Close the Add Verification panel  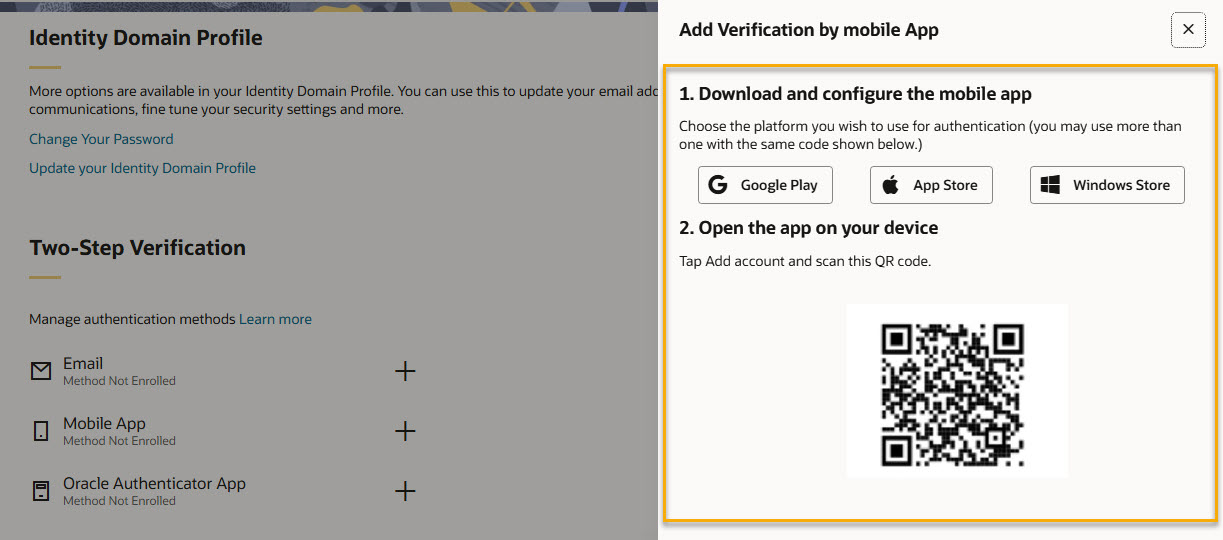click(x=1188, y=30)
